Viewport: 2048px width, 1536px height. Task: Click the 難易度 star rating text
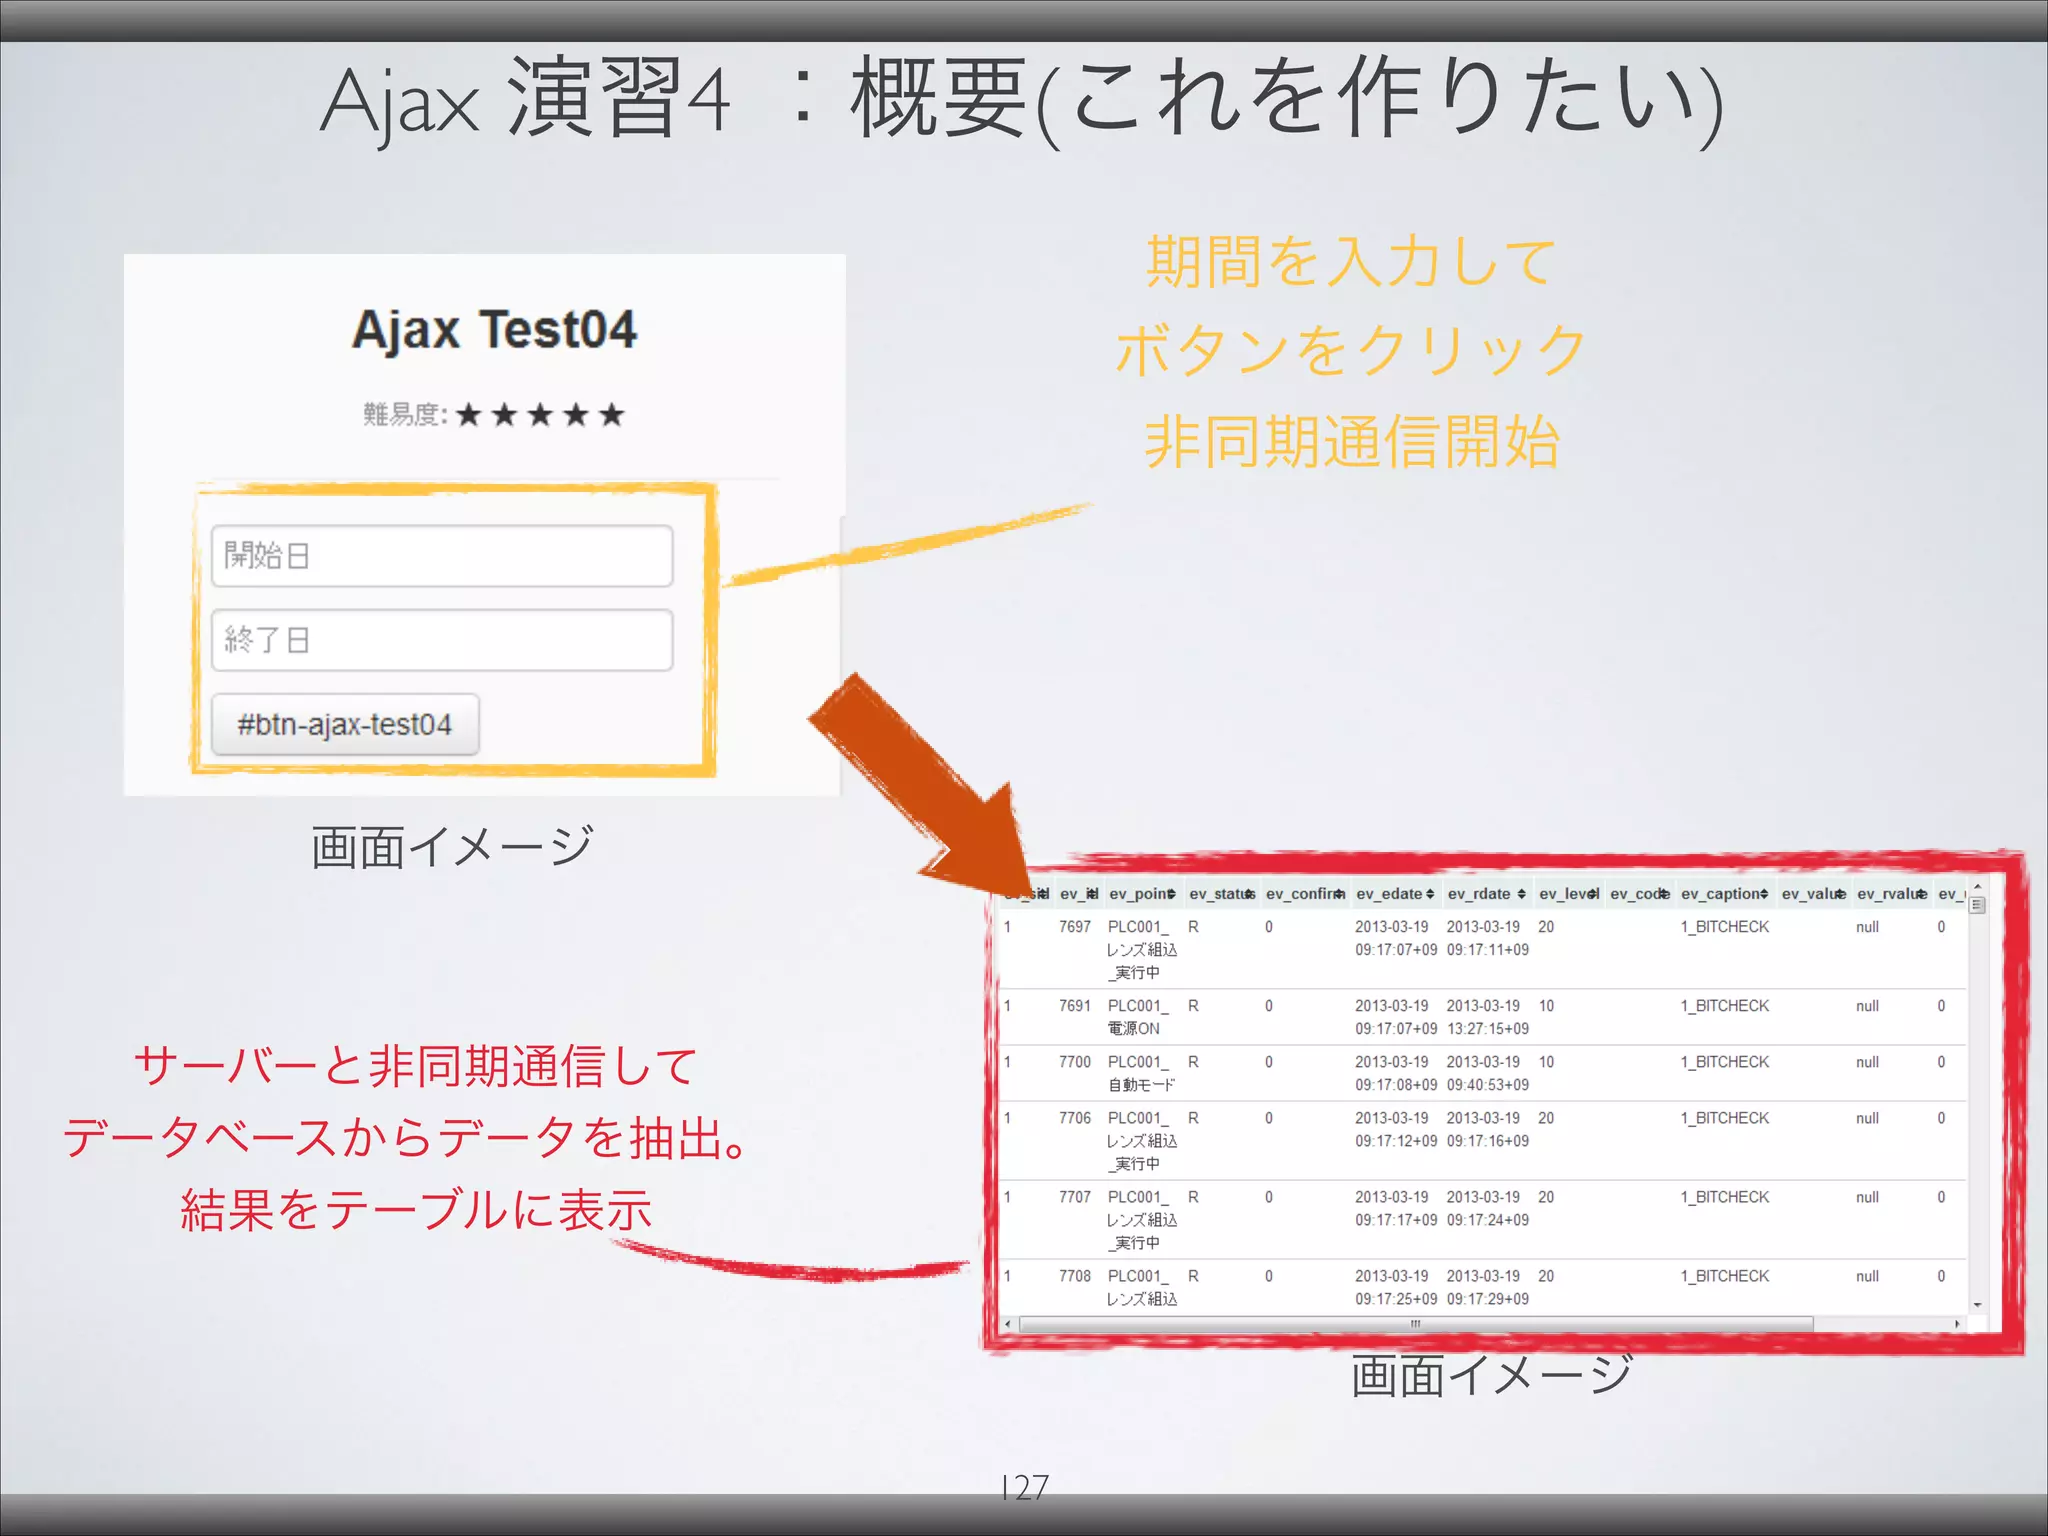[x=494, y=414]
